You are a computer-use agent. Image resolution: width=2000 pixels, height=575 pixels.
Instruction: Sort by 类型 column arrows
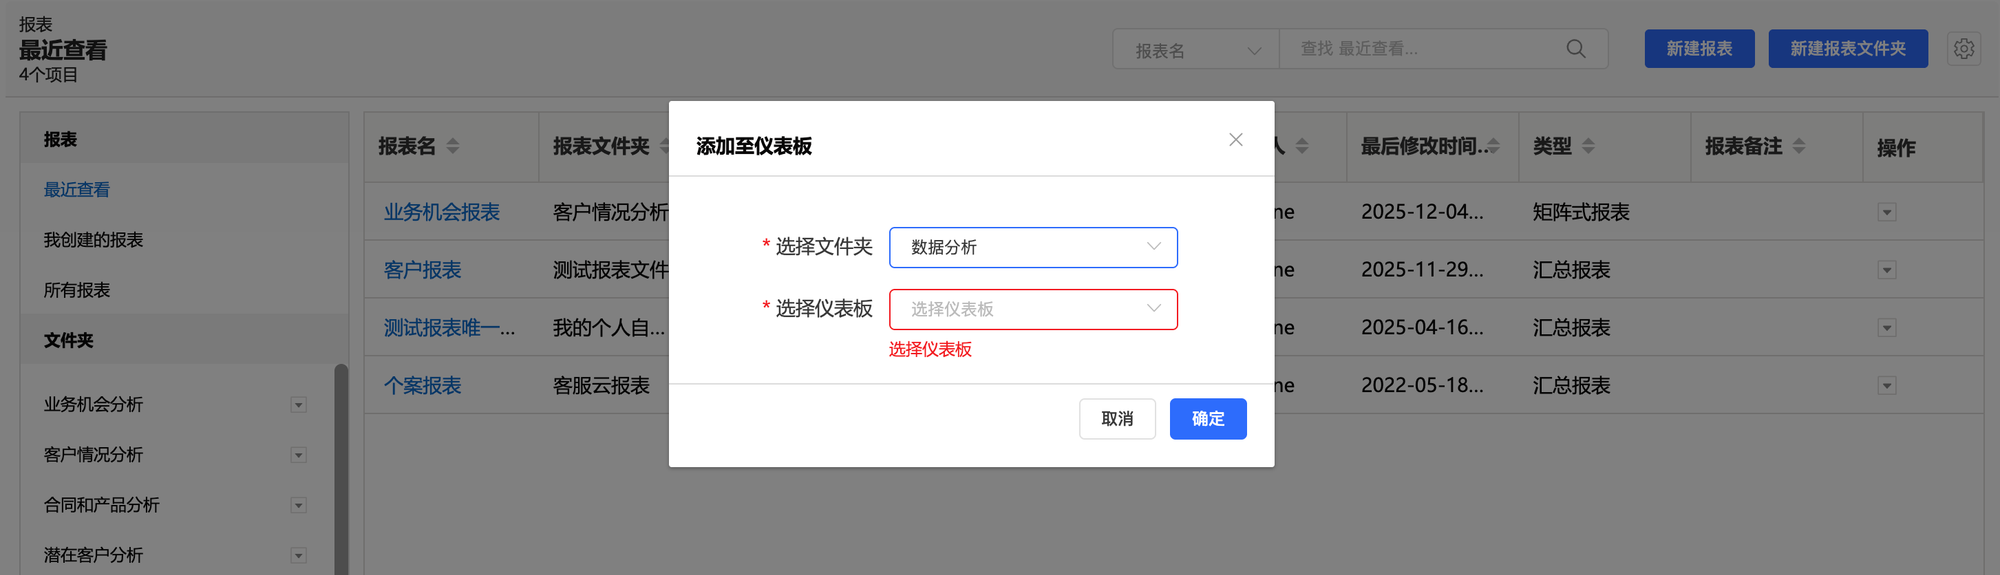[x=1589, y=147]
